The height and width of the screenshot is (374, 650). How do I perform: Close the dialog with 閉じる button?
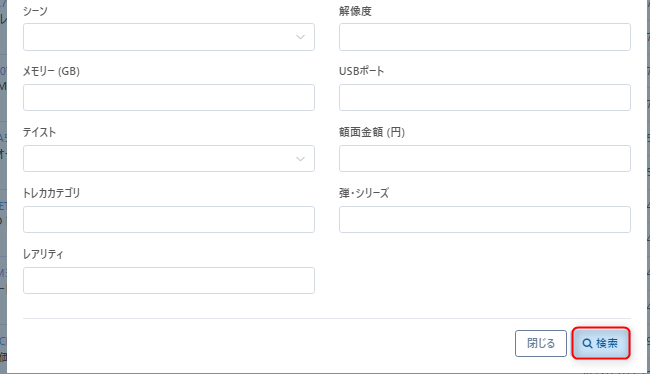tap(541, 343)
